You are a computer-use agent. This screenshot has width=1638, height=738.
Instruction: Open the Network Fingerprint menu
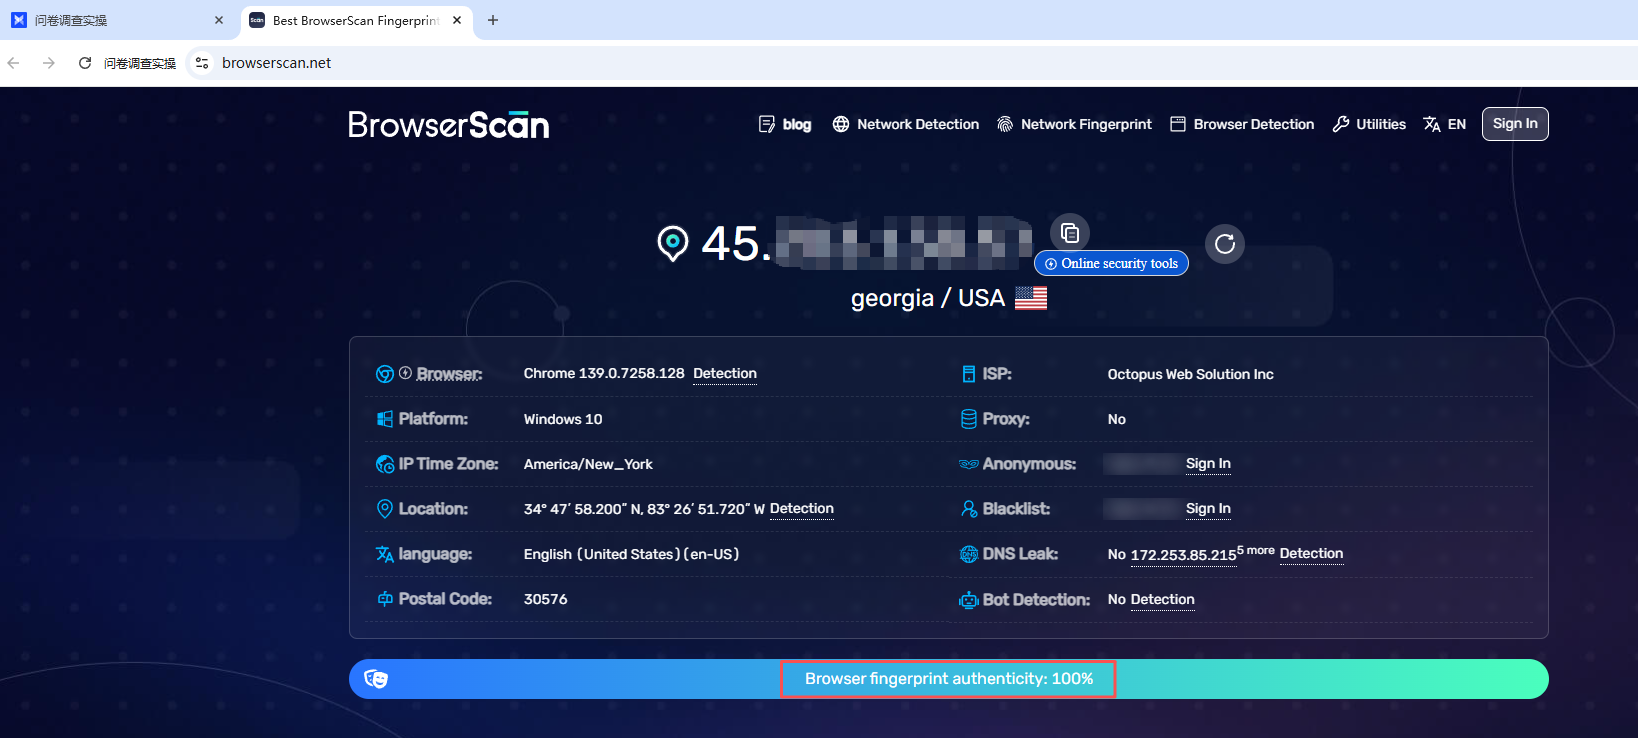click(1074, 124)
